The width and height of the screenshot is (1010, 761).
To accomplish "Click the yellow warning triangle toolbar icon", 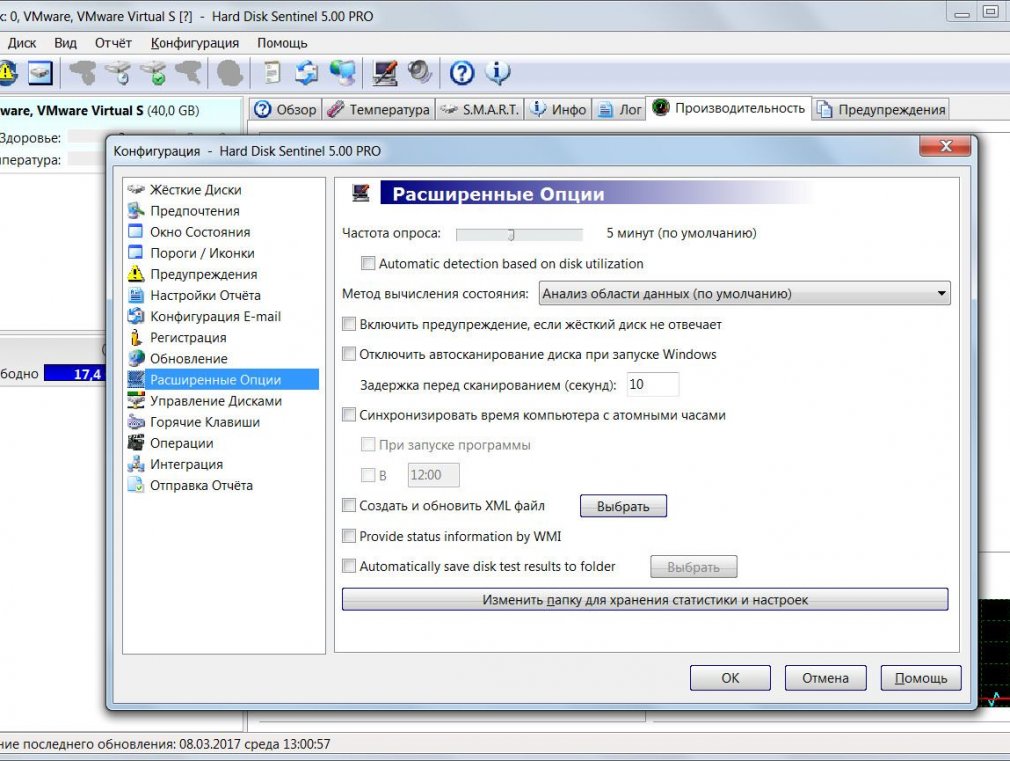I will click(6, 73).
